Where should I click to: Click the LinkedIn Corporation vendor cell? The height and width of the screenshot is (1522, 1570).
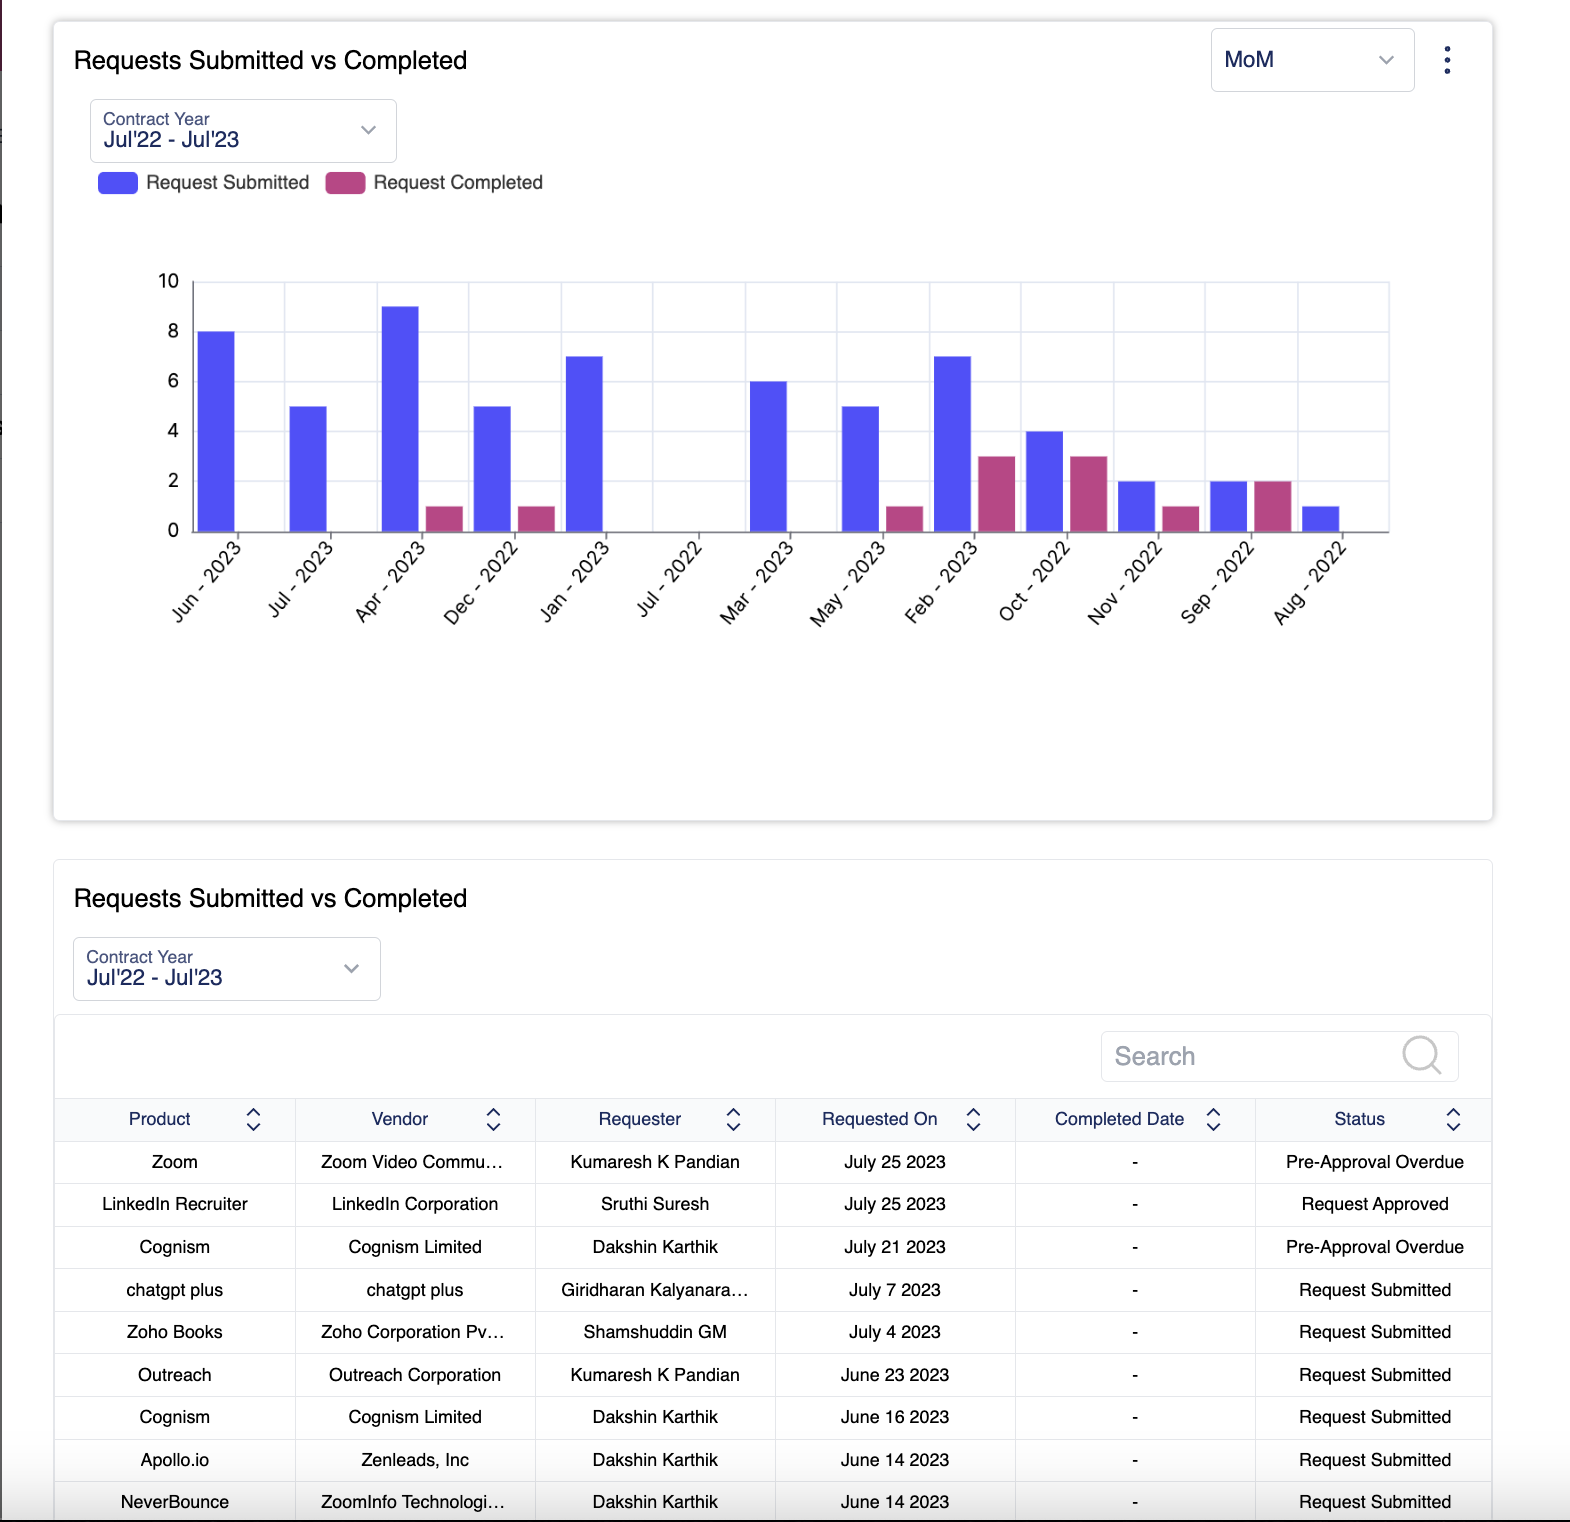415,1204
